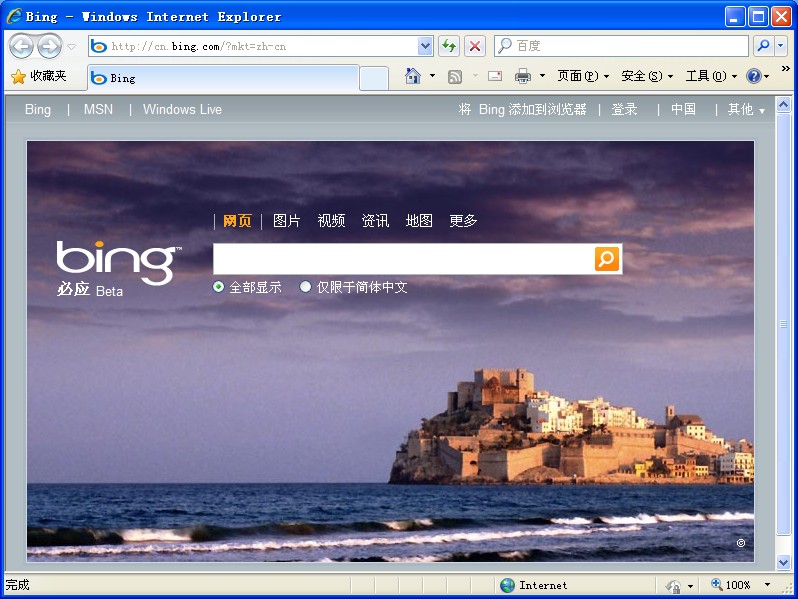Go forward with the Forward arrow button
This screenshot has width=798, height=599.
point(49,47)
